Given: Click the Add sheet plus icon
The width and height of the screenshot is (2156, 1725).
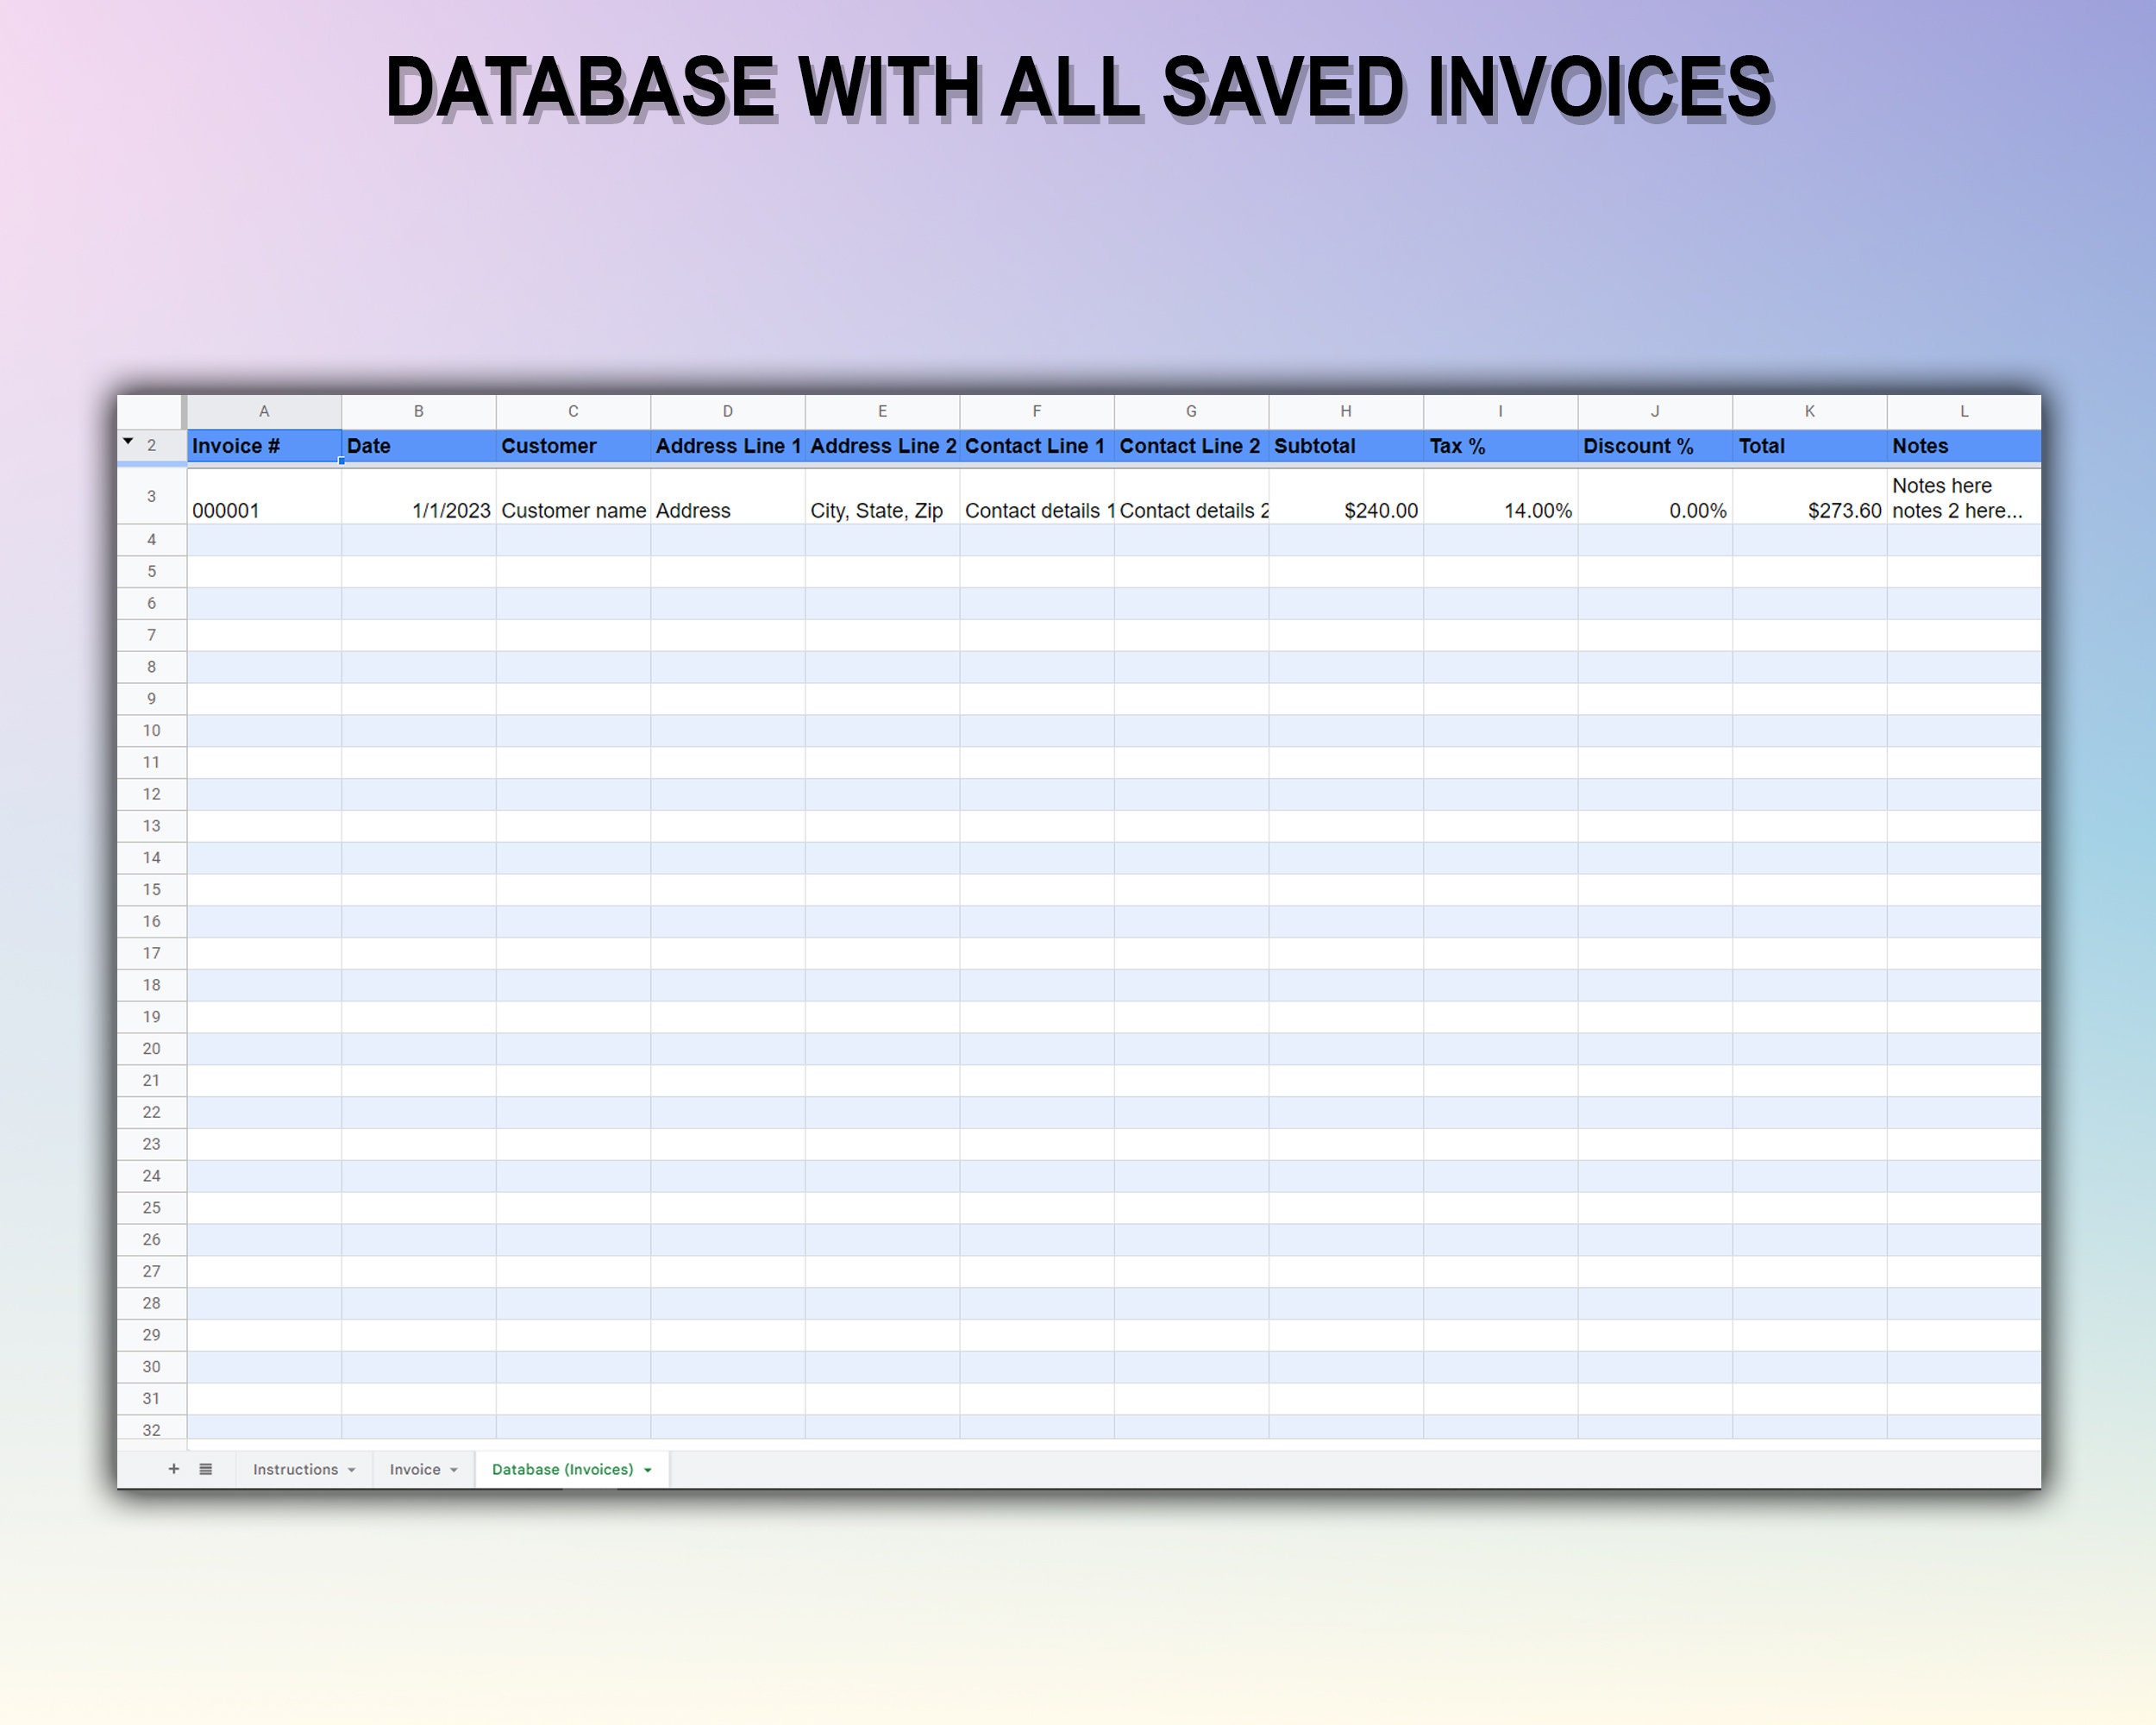Looking at the screenshot, I should click(x=174, y=1469).
